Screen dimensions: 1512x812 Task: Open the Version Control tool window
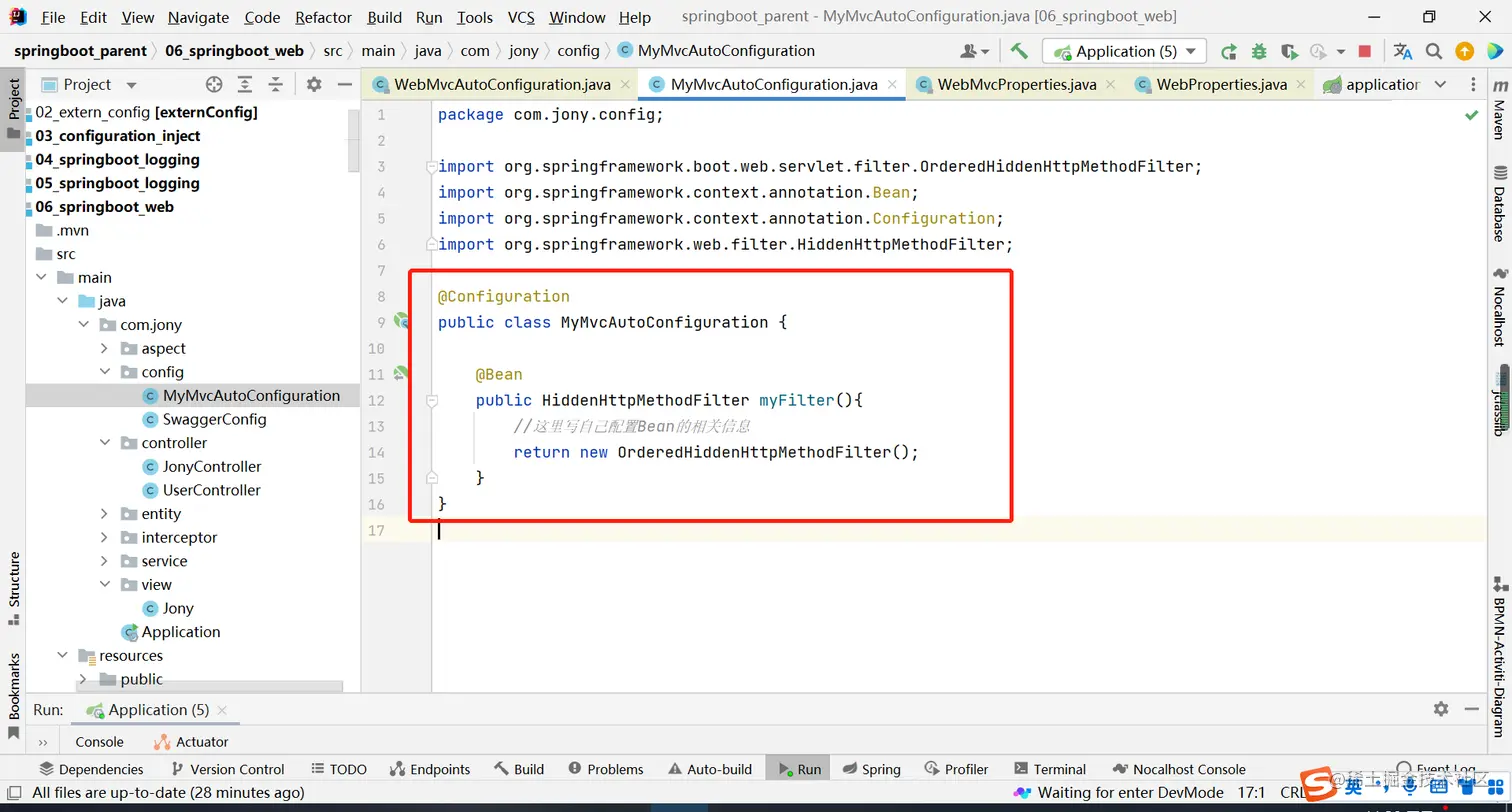(227, 769)
